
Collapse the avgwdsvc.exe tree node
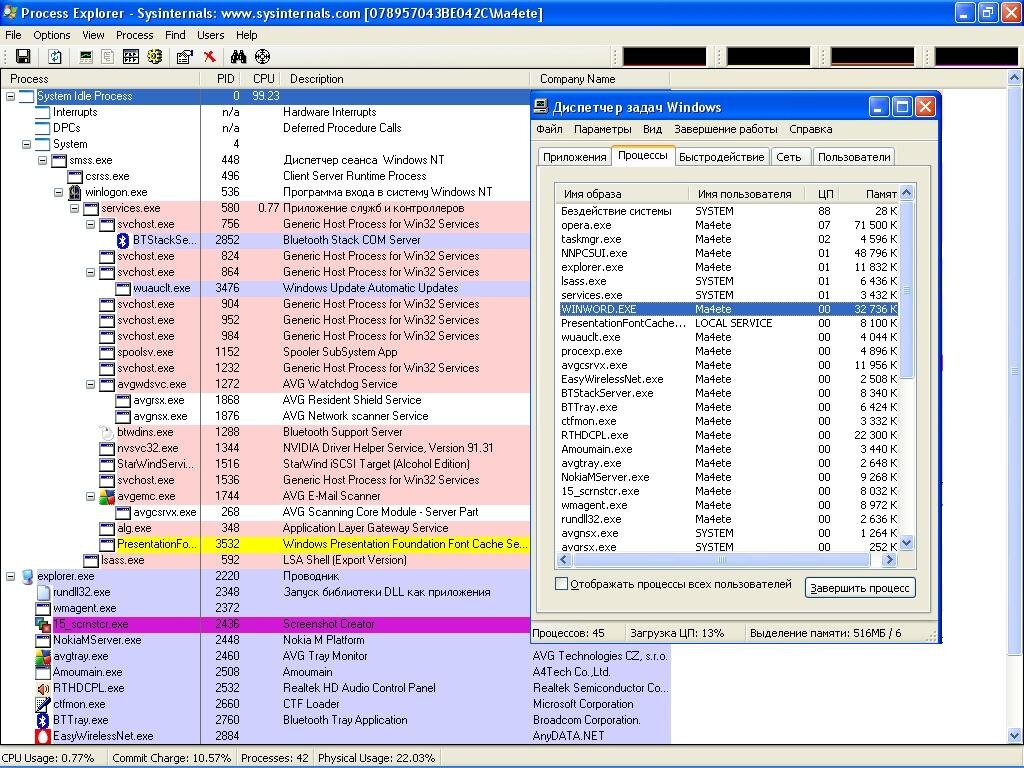(91, 385)
